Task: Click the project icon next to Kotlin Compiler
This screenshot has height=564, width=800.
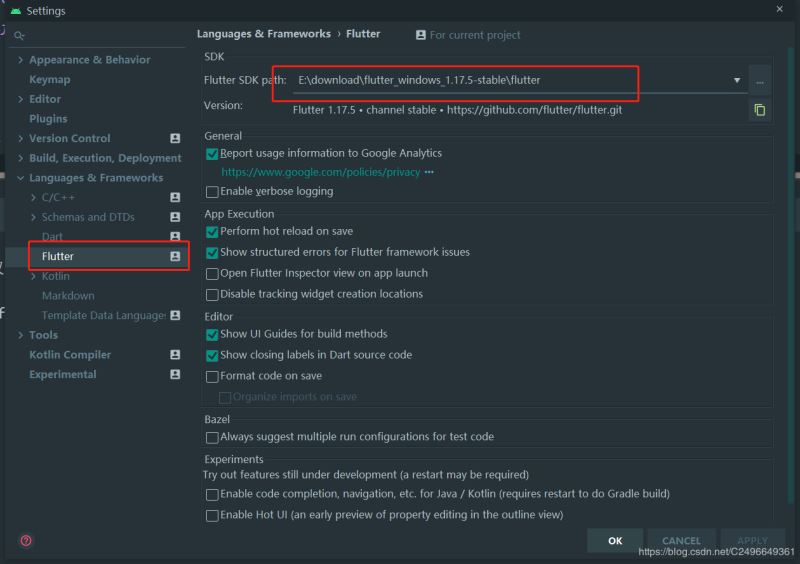Action: (175, 355)
